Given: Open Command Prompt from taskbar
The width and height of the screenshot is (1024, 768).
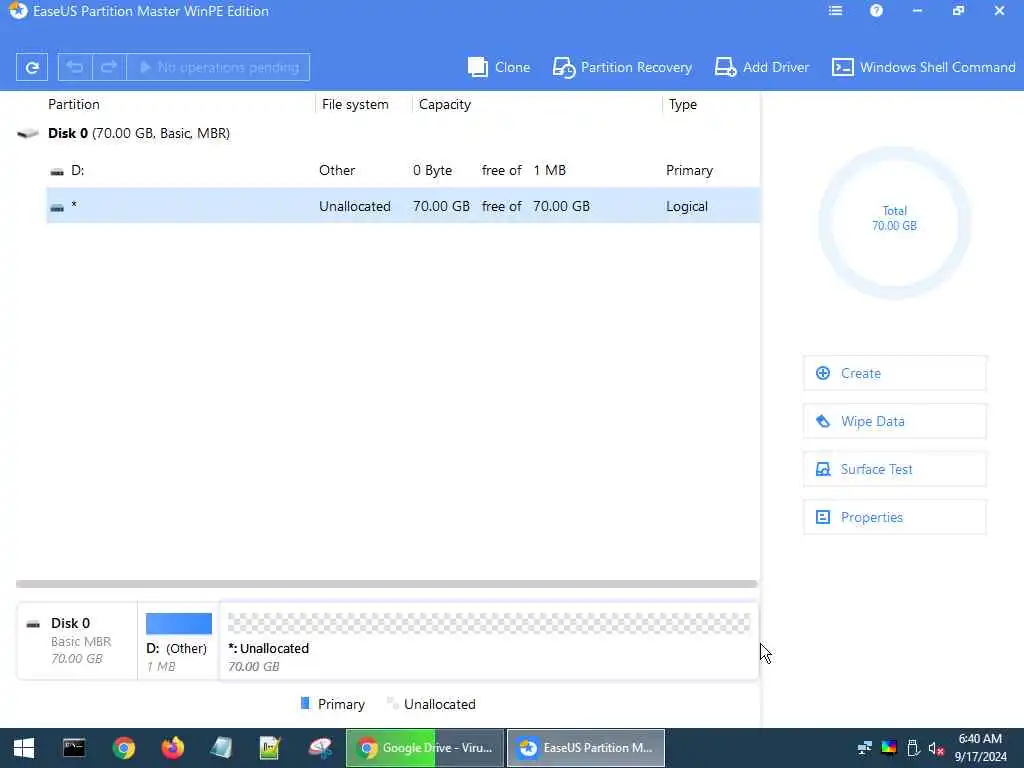Looking at the screenshot, I should [74, 748].
